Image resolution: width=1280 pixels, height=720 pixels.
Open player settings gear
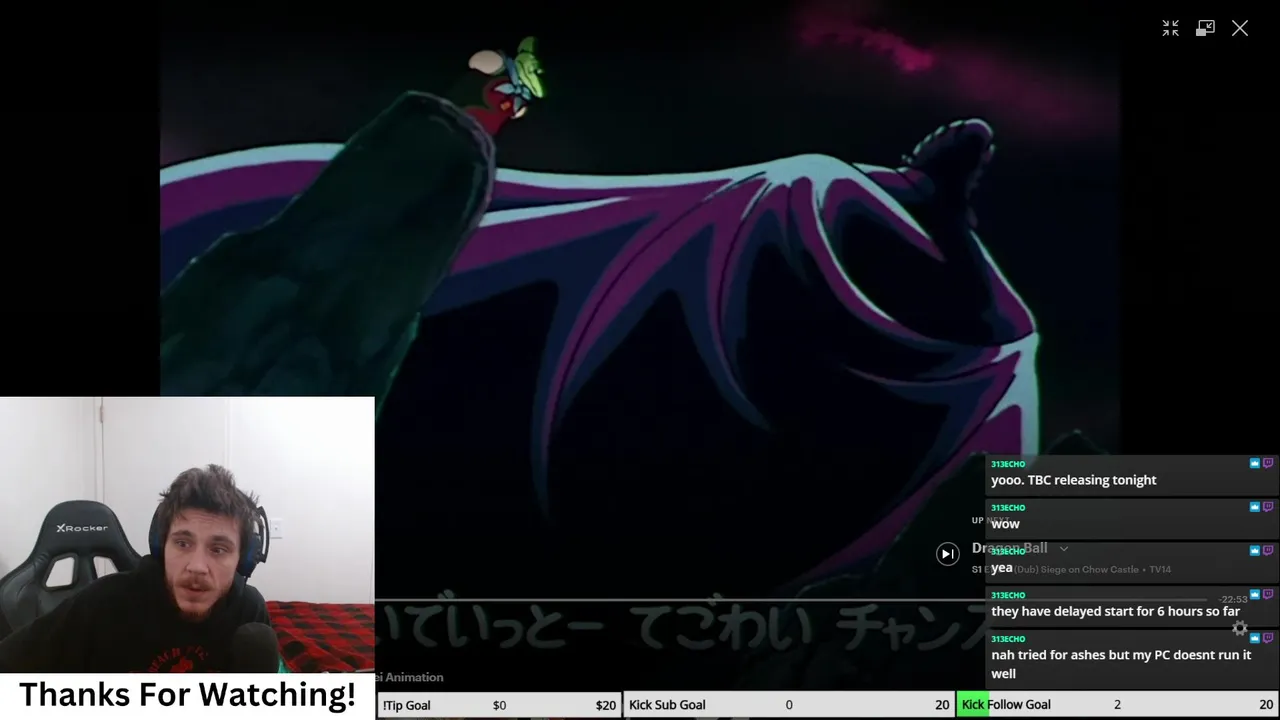click(1240, 628)
